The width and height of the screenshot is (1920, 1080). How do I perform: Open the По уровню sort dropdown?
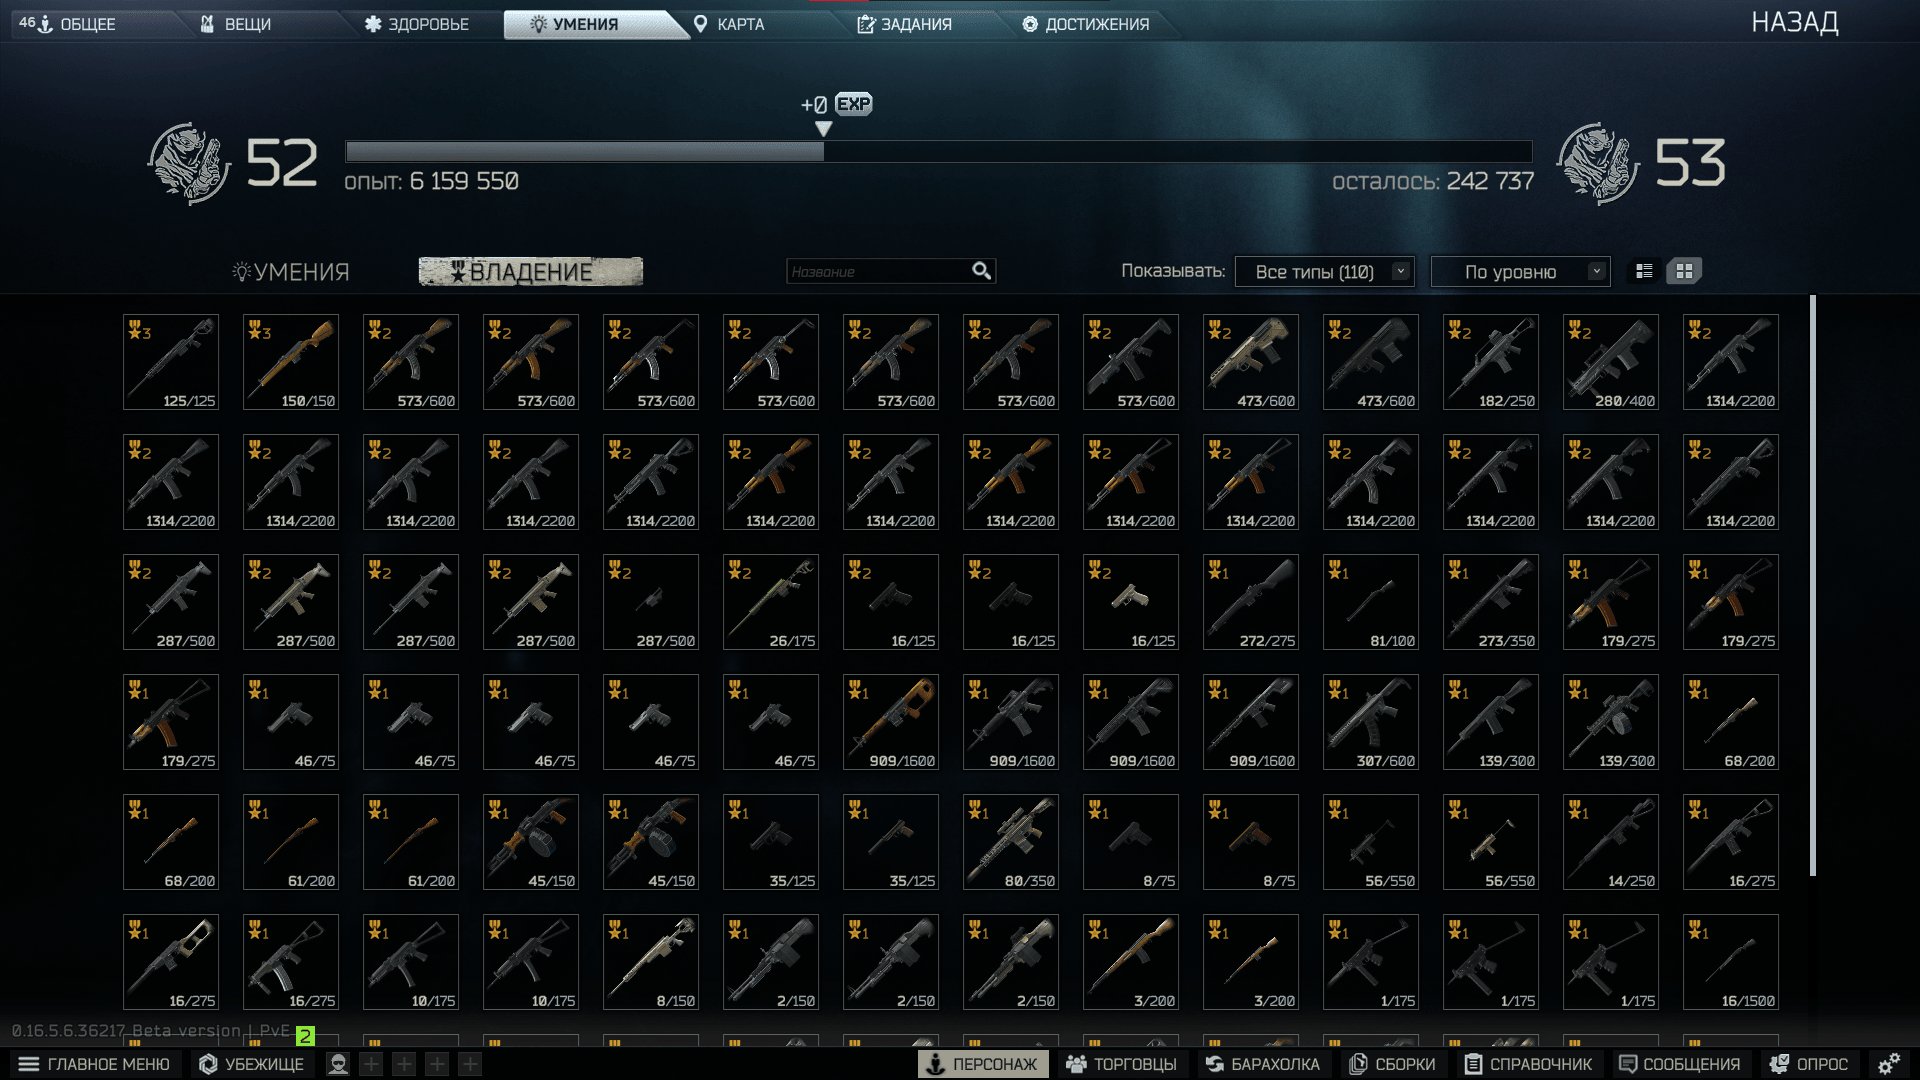tap(1520, 272)
